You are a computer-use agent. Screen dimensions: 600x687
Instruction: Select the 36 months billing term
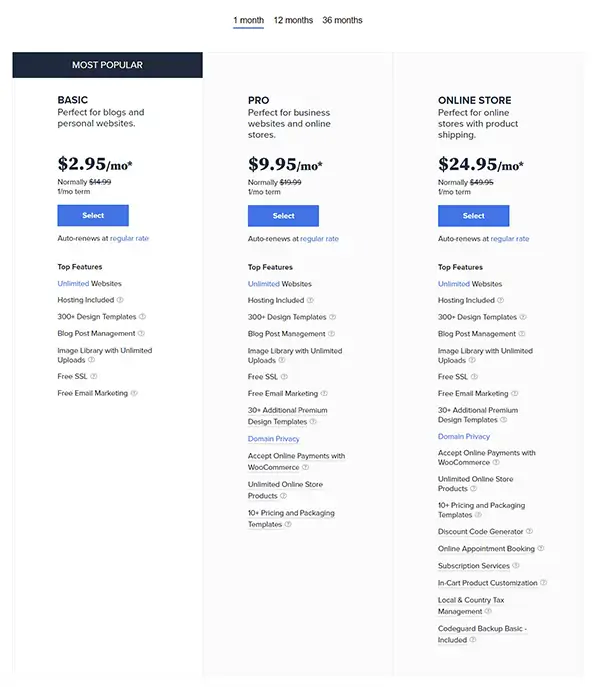pos(342,20)
